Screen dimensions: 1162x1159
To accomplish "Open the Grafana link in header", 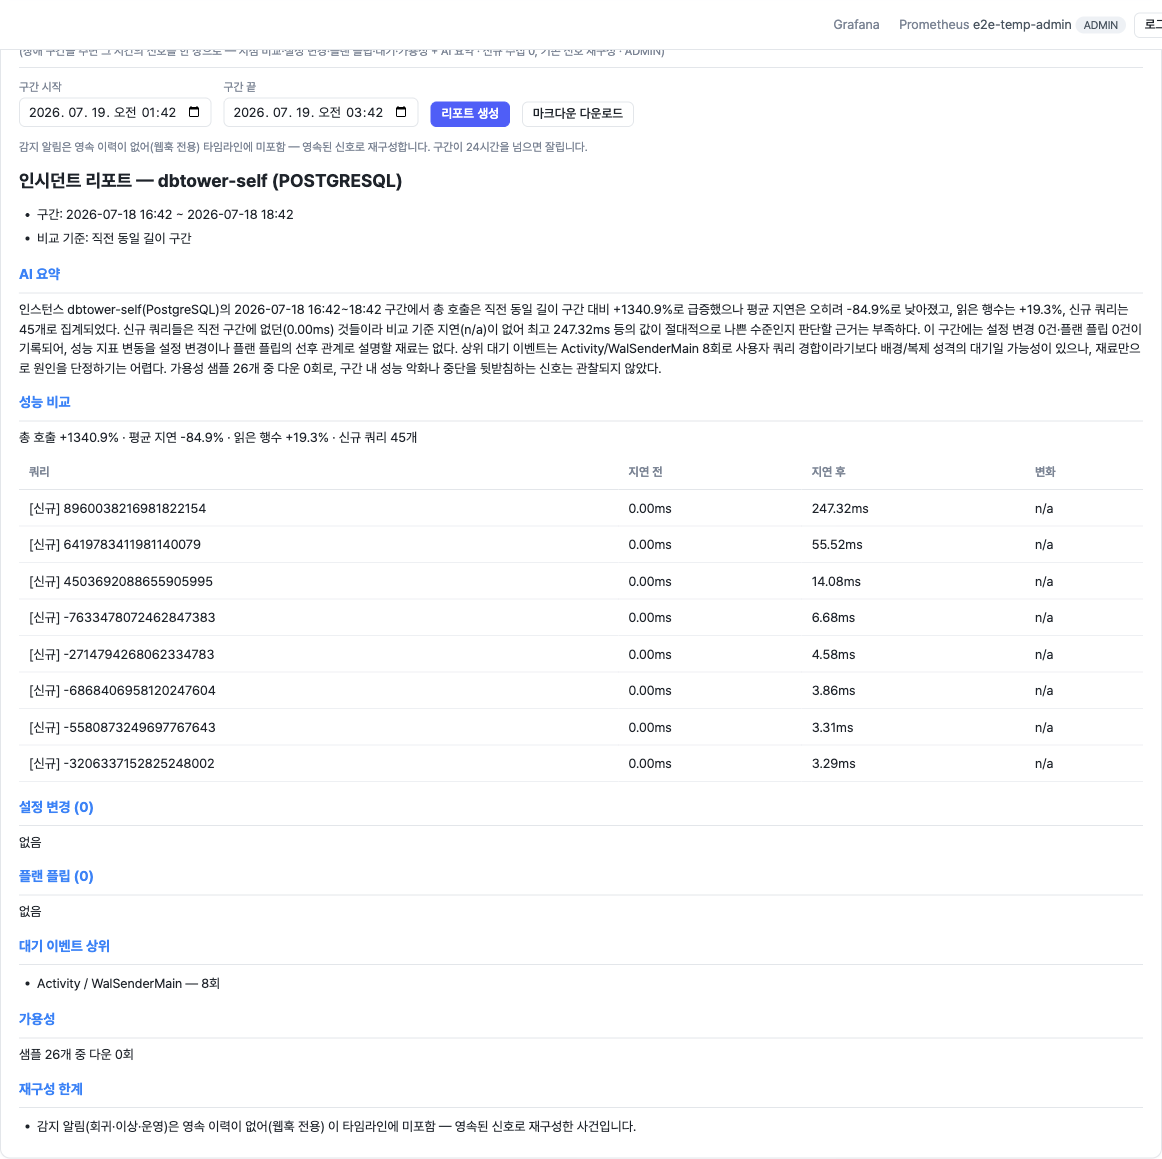I will click(x=856, y=24).
